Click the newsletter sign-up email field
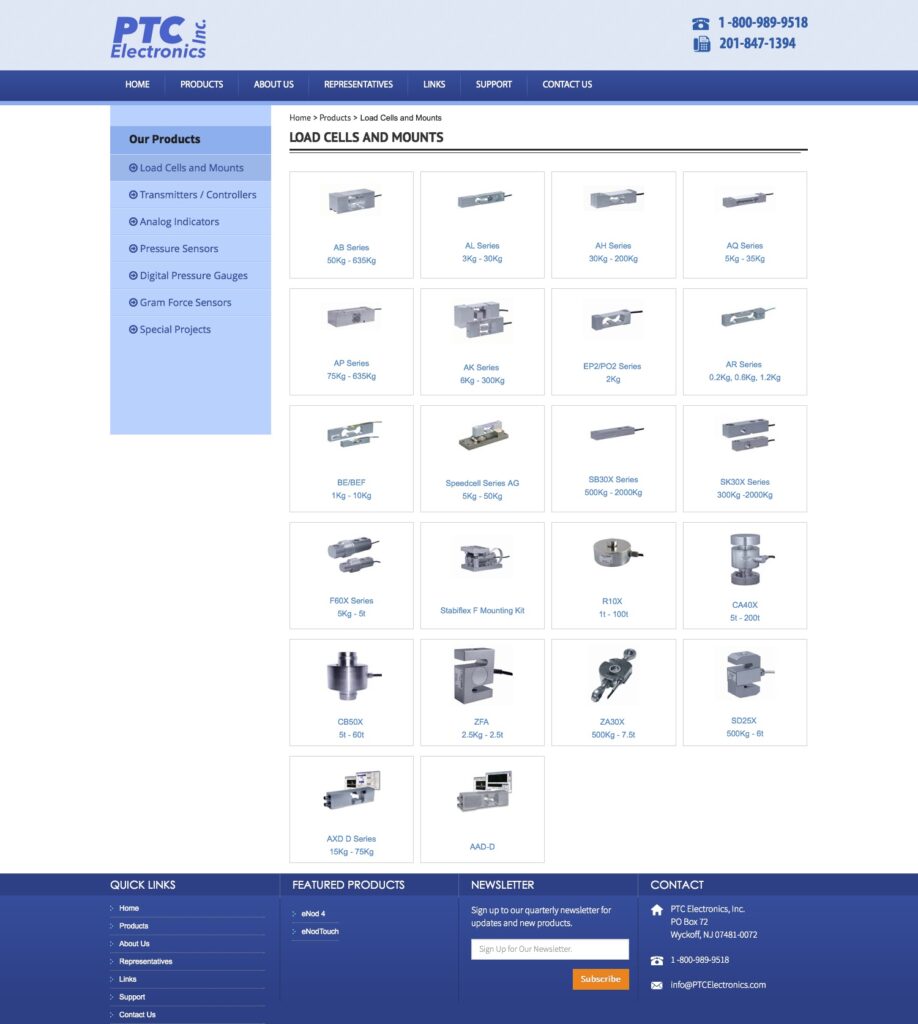The height and width of the screenshot is (1024, 918). [550, 949]
